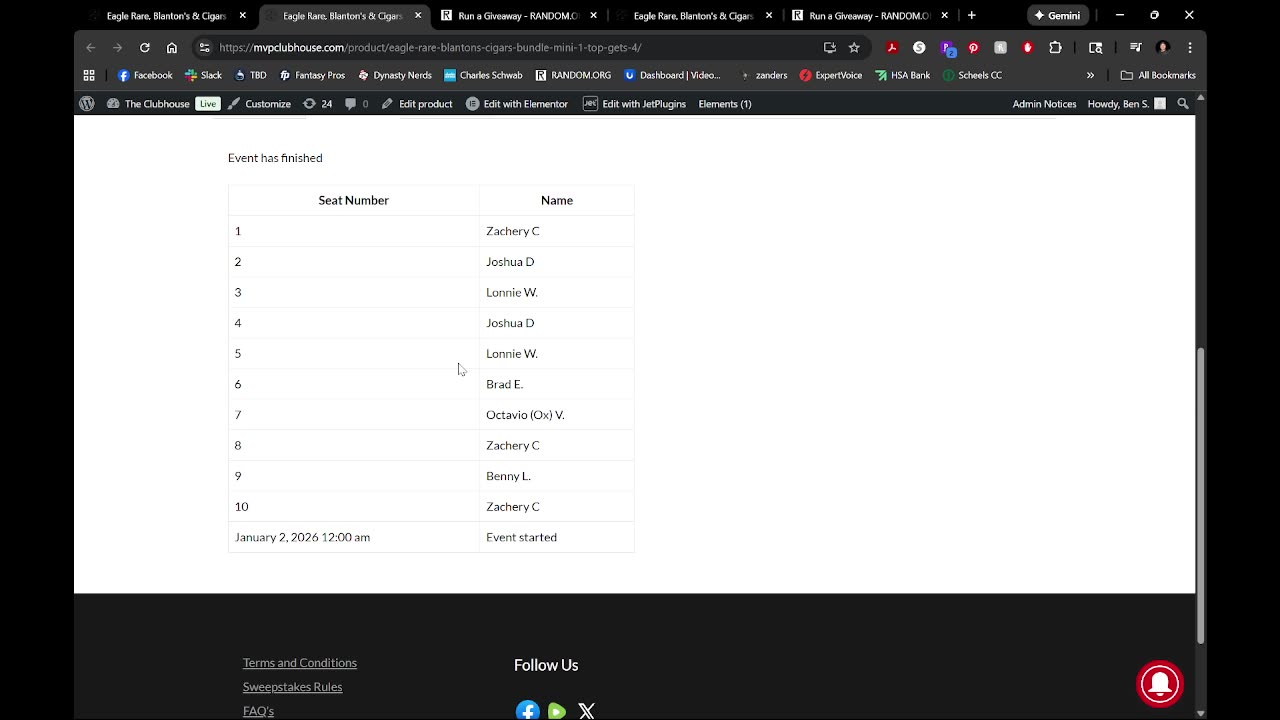This screenshot has width=1280, height=720.
Task: Open Adobe Acrobat extension
Action: coord(892,47)
